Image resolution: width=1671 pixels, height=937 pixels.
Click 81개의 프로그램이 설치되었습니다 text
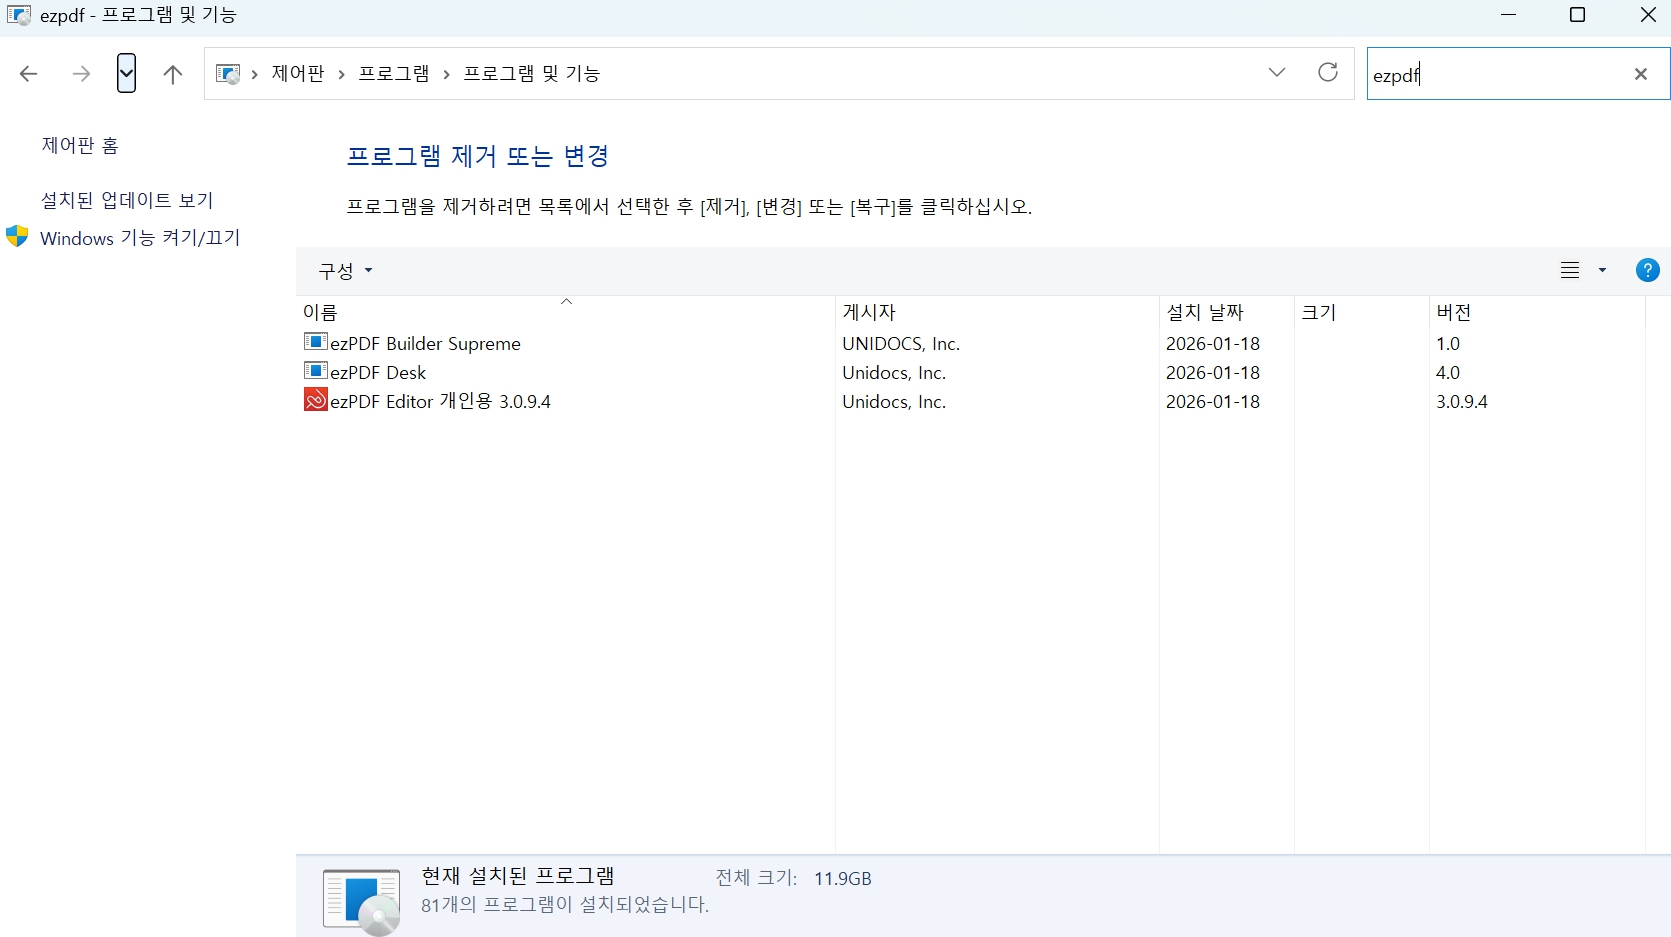click(565, 905)
